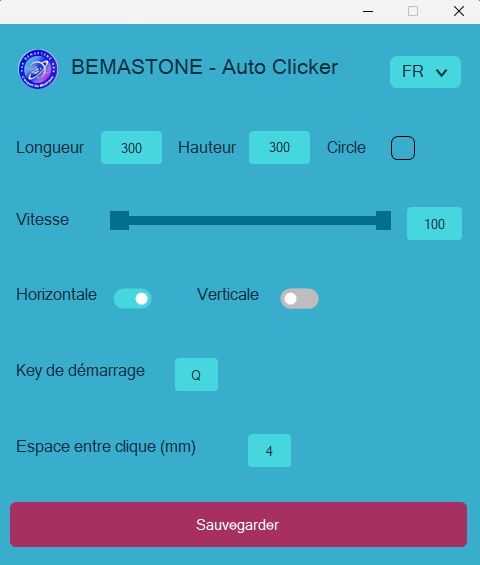The image size is (480, 565).
Task: Focus the Longueur input field showing 300
Action: click(x=131, y=147)
